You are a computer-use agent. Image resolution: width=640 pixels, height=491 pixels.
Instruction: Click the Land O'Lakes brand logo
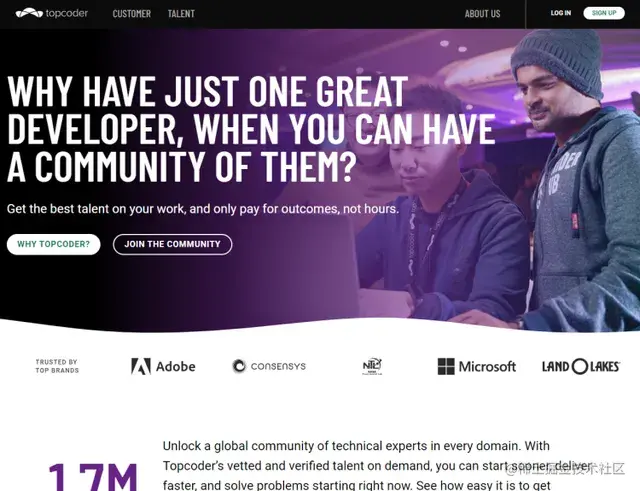581,367
